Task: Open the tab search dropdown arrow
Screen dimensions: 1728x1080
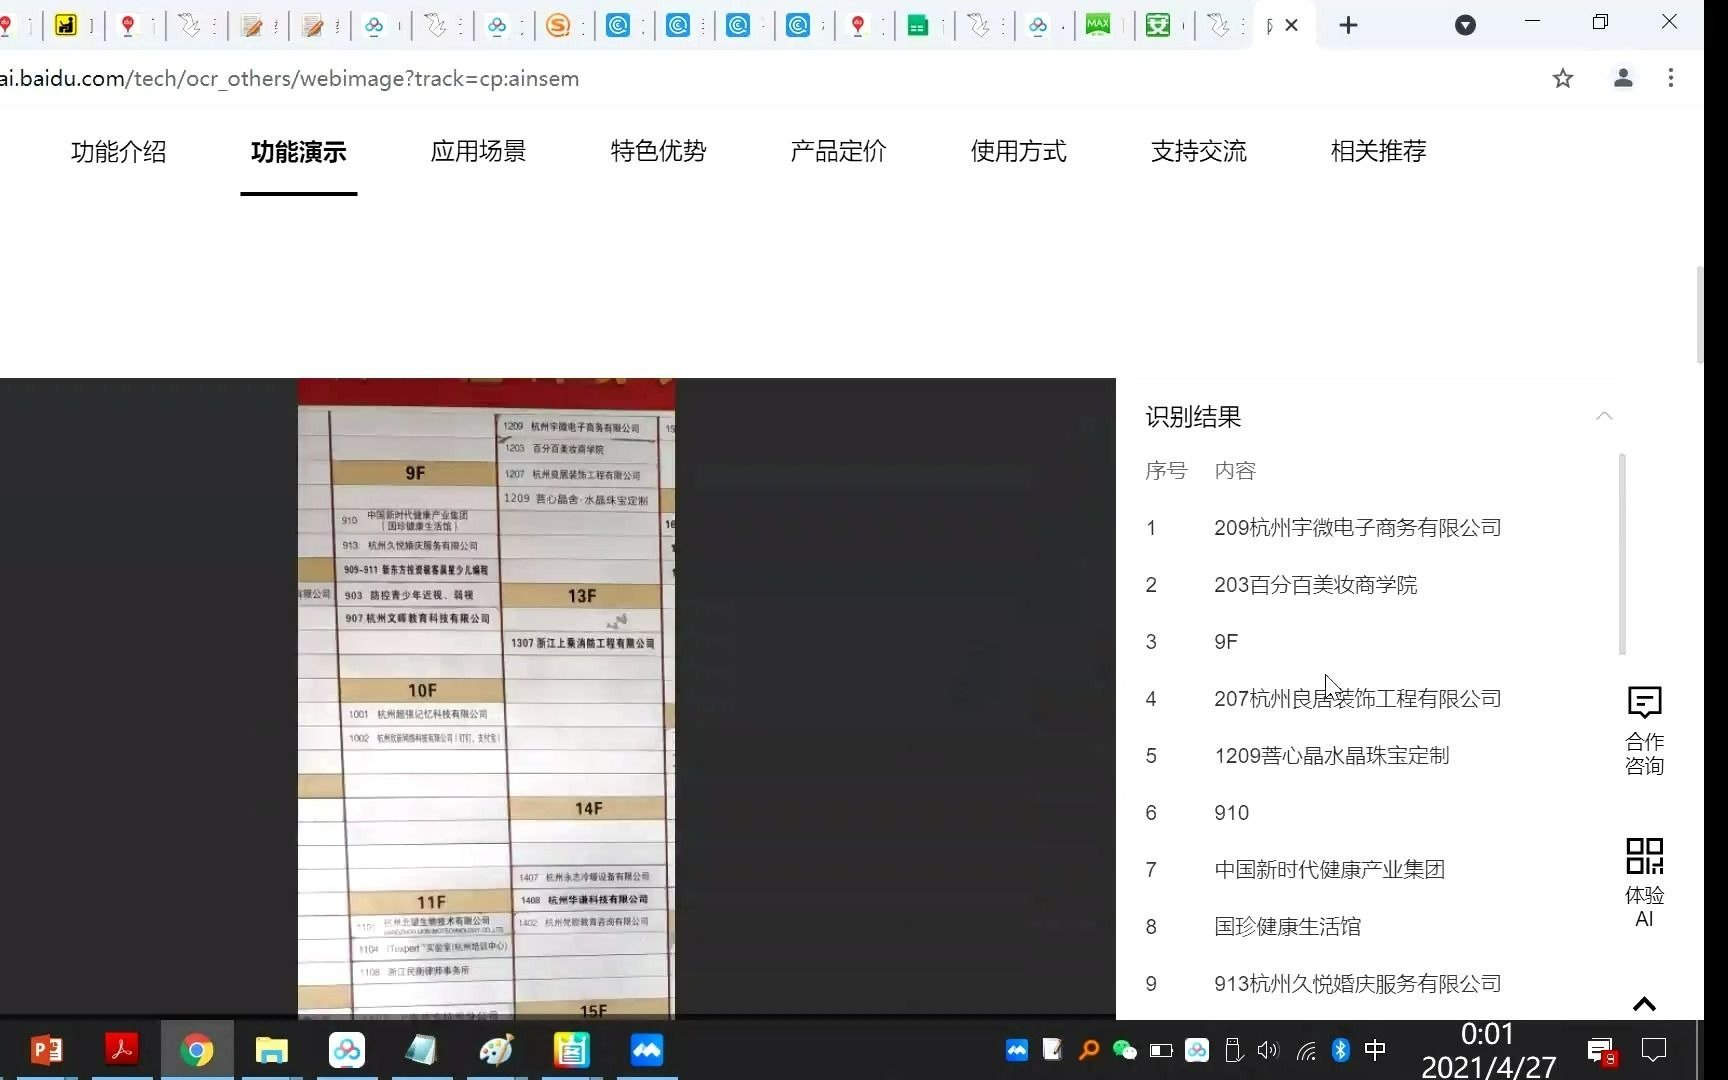Action: coord(1465,25)
